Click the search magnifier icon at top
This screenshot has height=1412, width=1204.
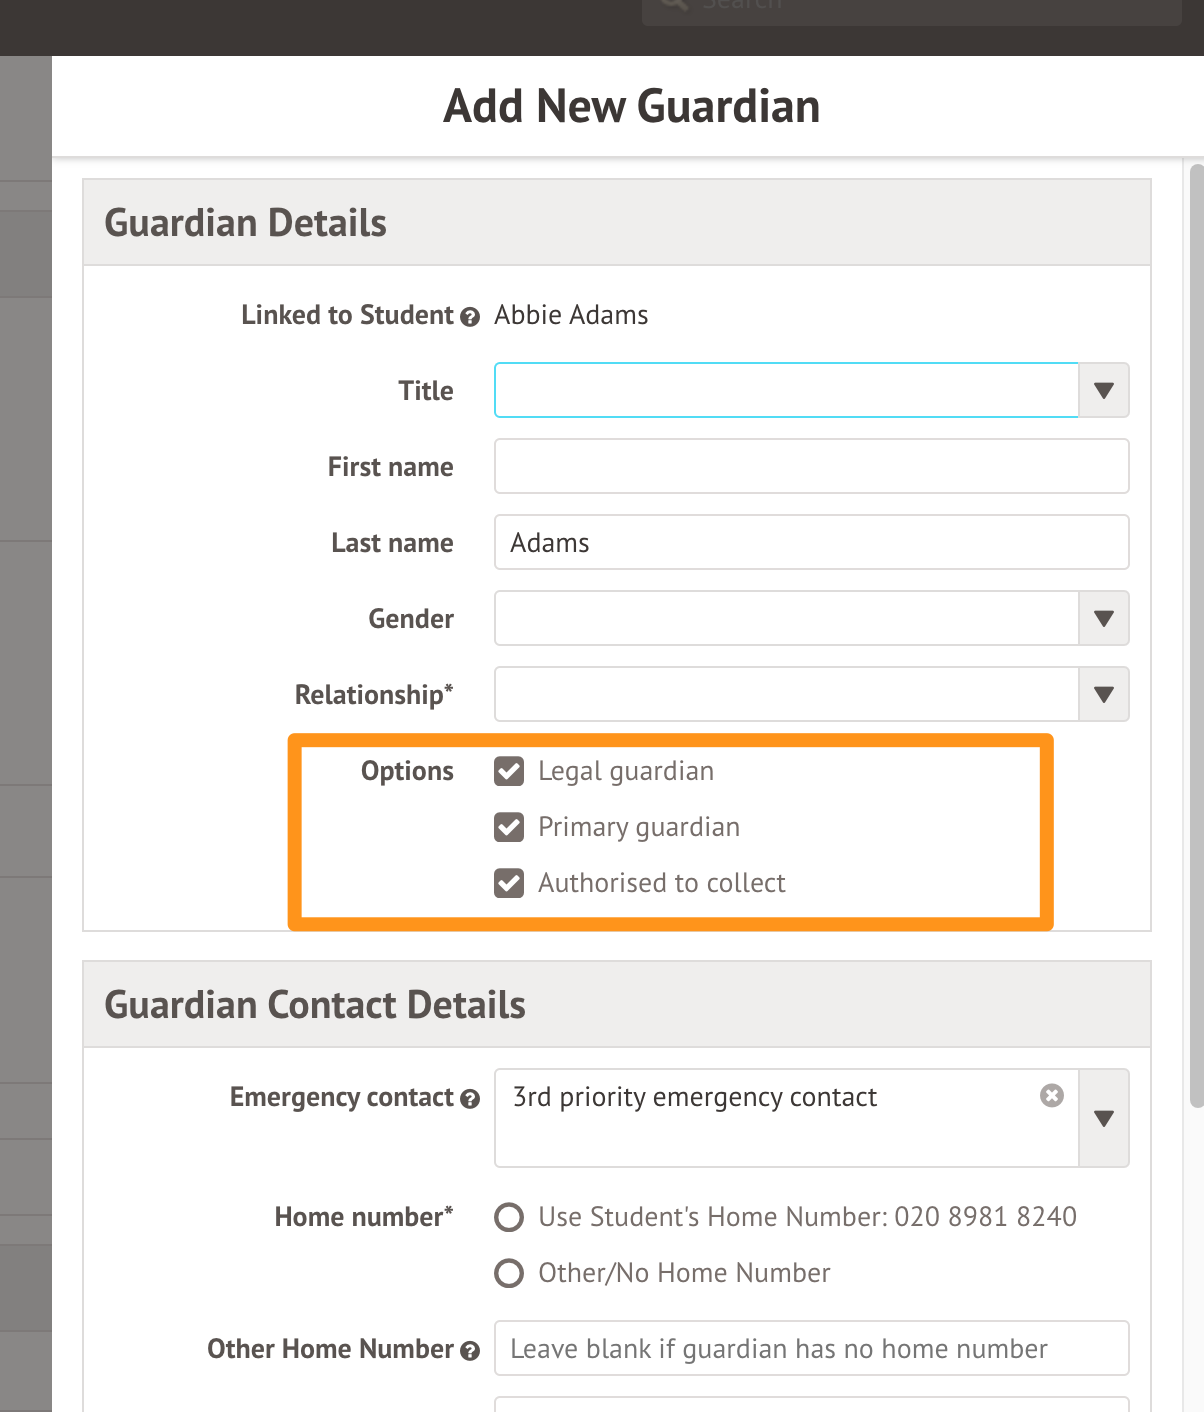(674, 4)
